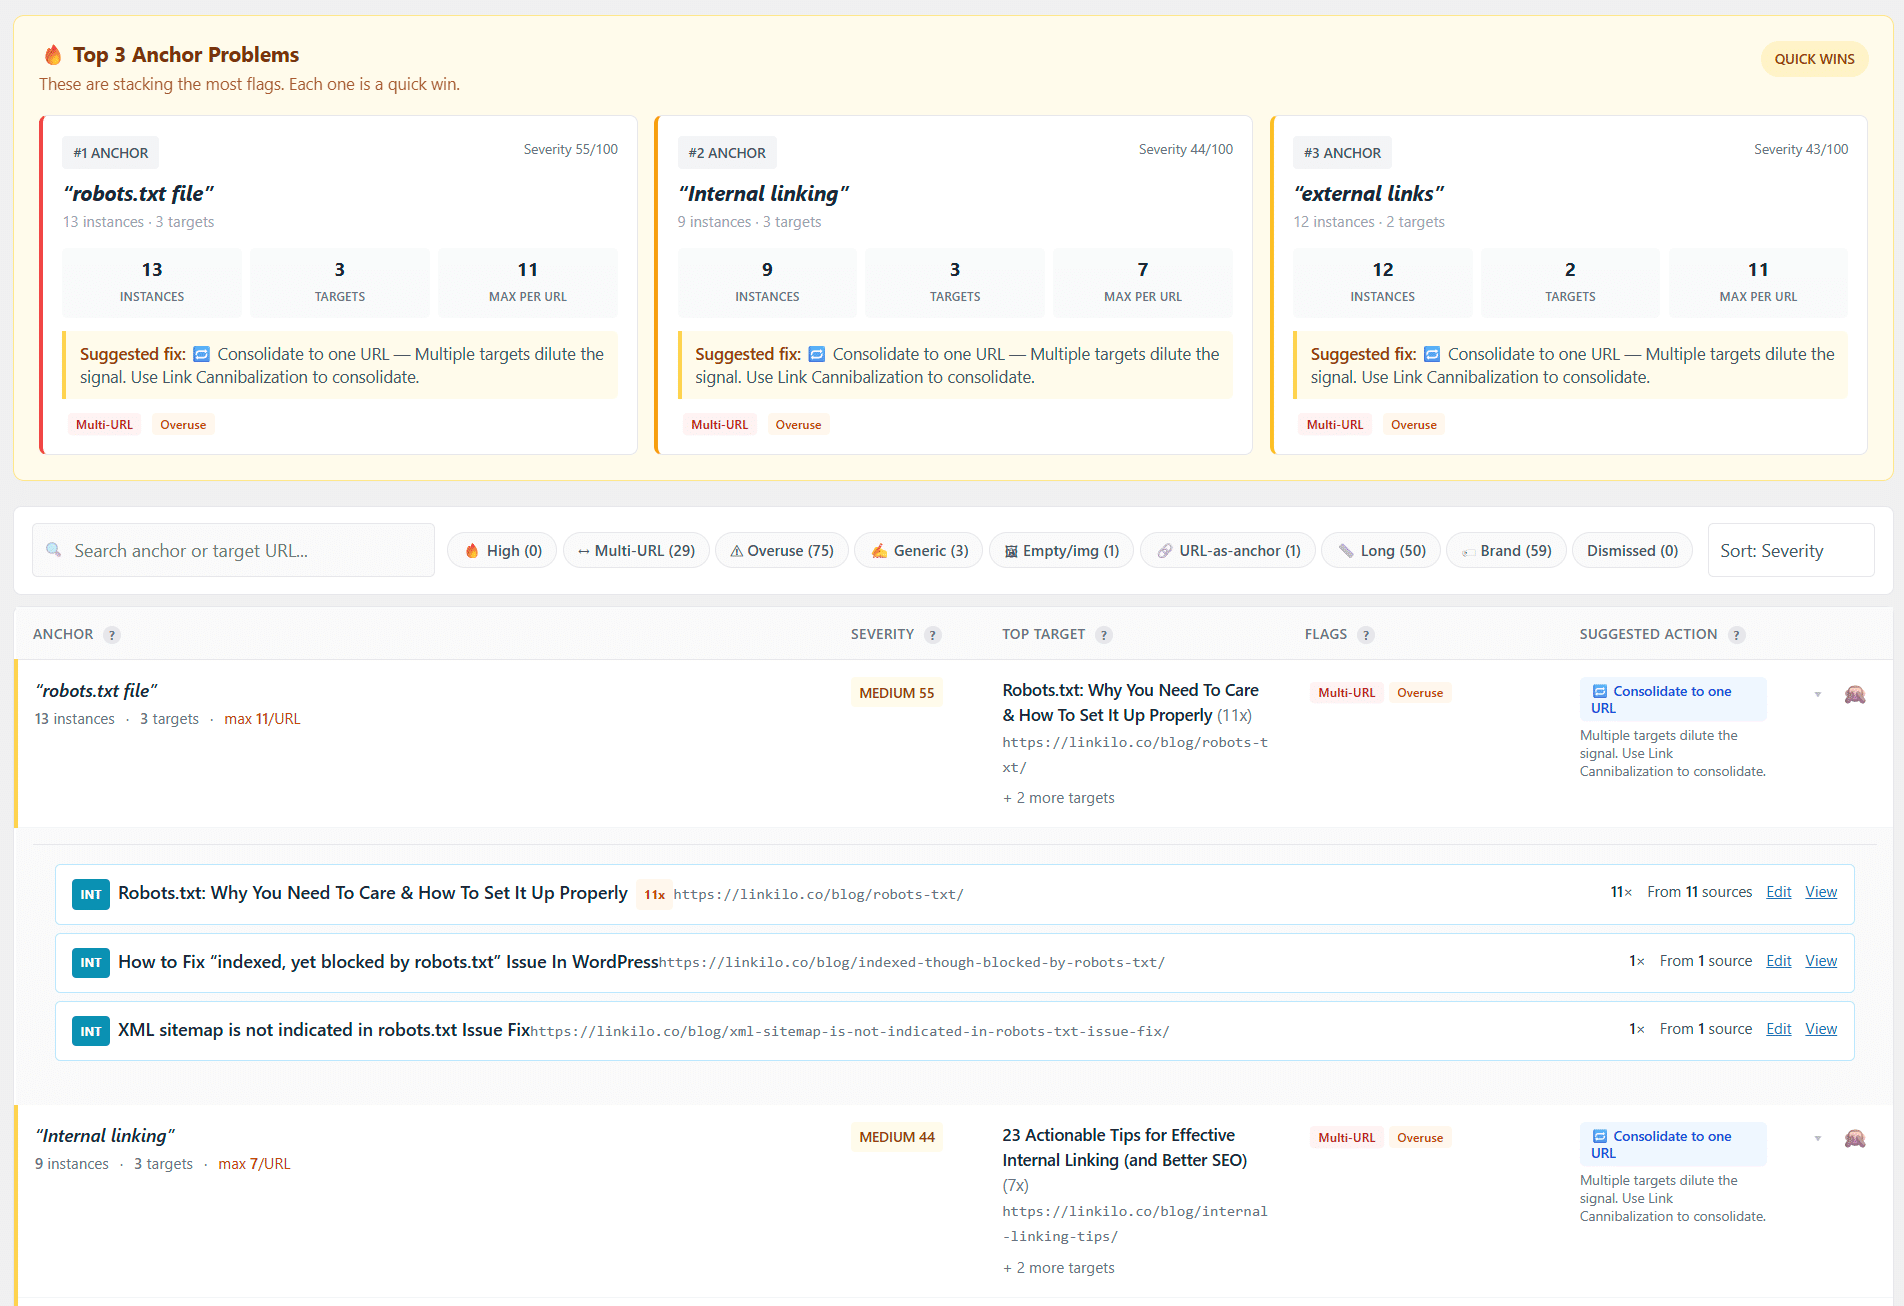Click MEDIUM 55 severity badge

coord(896,693)
